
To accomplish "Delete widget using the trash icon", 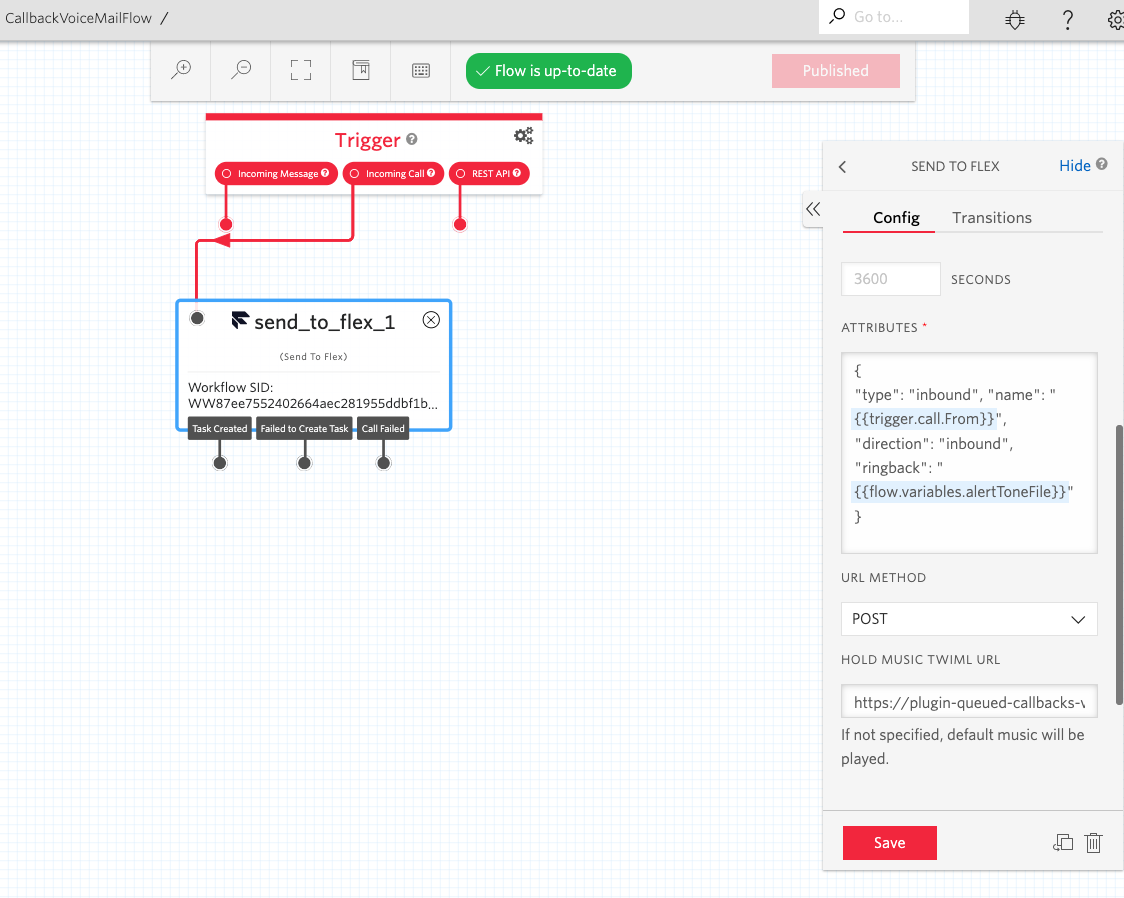I will [1093, 843].
